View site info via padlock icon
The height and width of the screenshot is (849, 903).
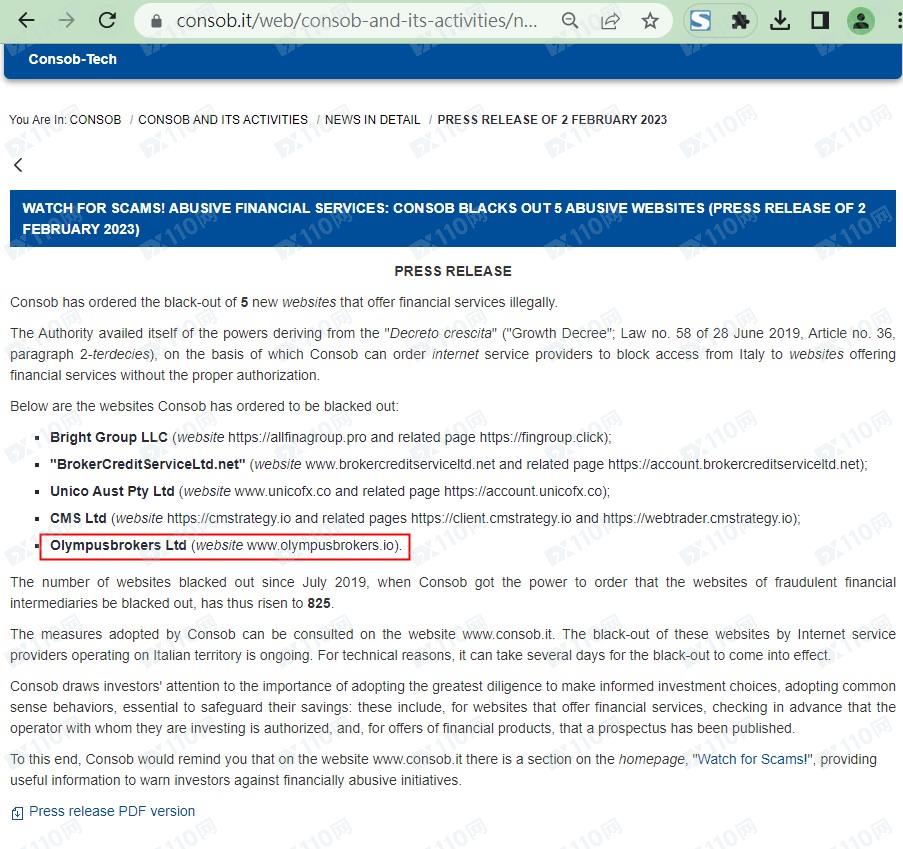click(155, 21)
